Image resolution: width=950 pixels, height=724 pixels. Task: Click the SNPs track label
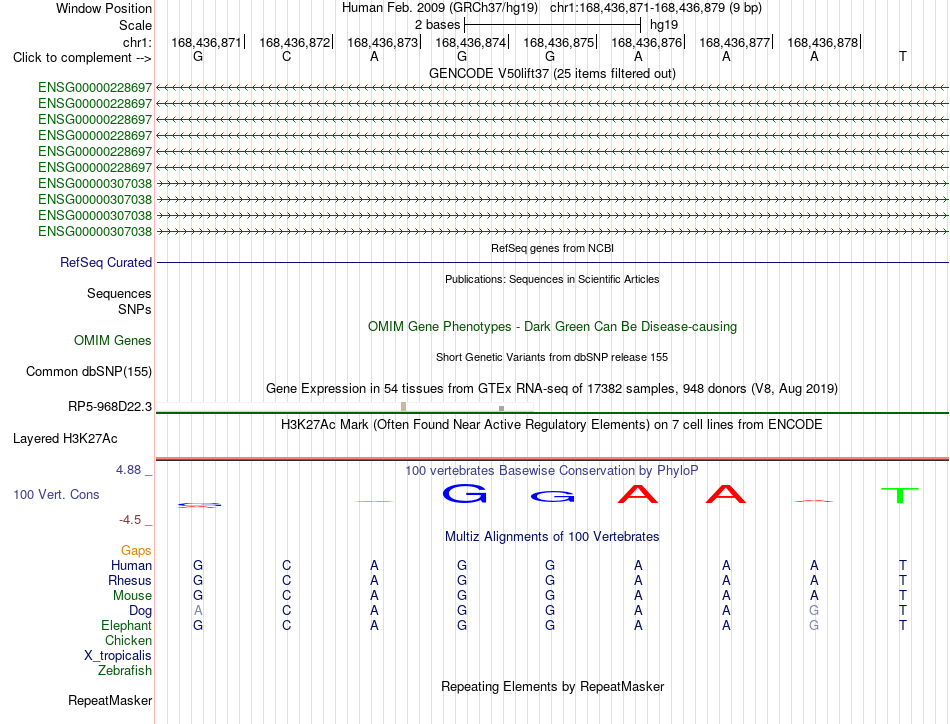[x=135, y=309]
